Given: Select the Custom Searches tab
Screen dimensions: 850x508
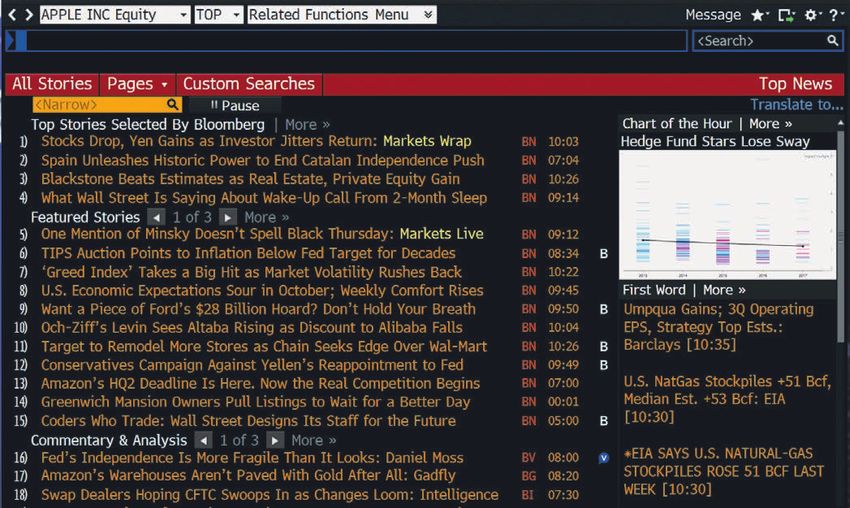Looking at the screenshot, I should (x=249, y=84).
